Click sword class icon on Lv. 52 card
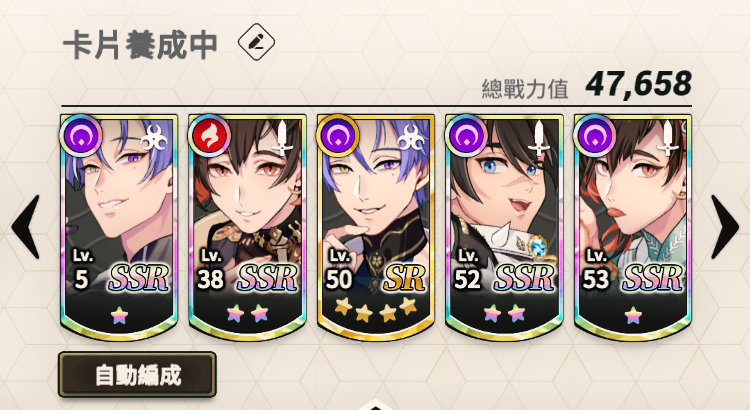Image resolution: width=750 pixels, height=410 pixels. click(539, 138)
